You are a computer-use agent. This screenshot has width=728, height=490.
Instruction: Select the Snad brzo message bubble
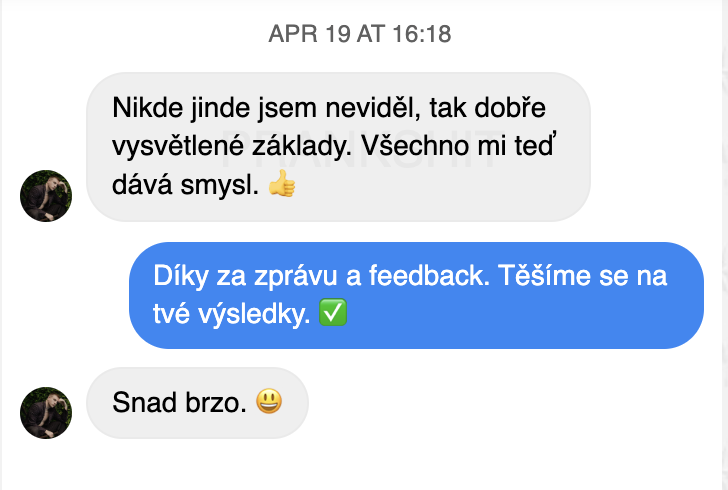point(197,403)
